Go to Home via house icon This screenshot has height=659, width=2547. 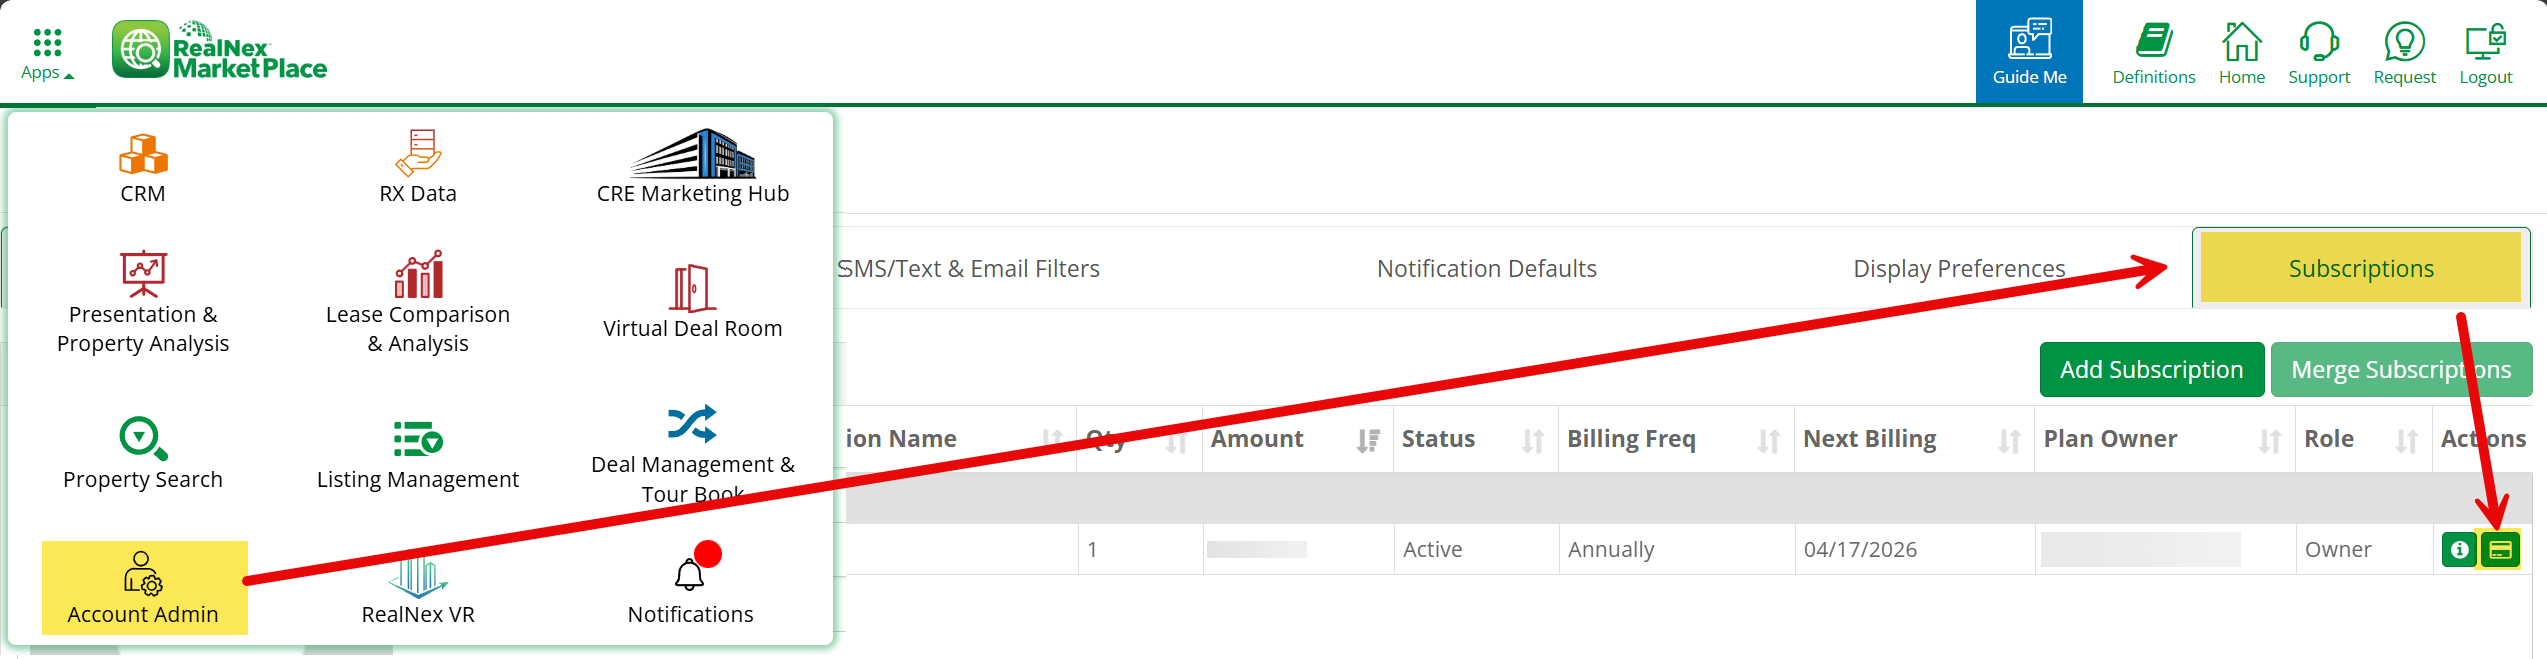tap(2241, 54)
